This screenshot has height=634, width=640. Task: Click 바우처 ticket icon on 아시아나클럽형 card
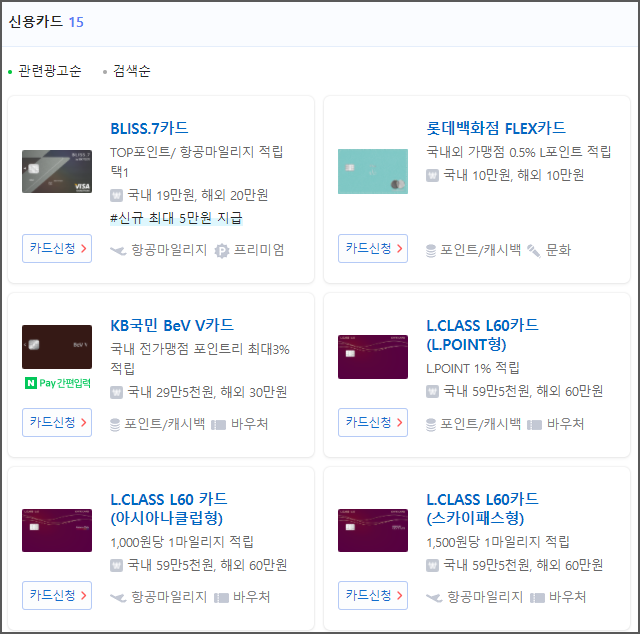click(x=221, y=598)
